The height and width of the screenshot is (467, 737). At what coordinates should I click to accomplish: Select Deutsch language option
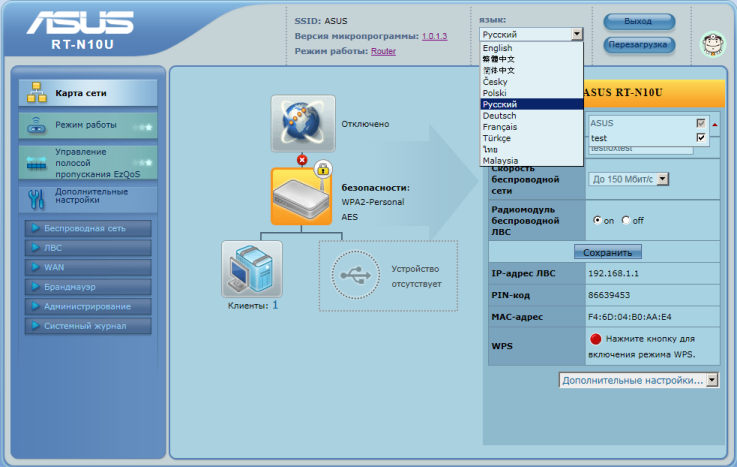click(532, 116)
